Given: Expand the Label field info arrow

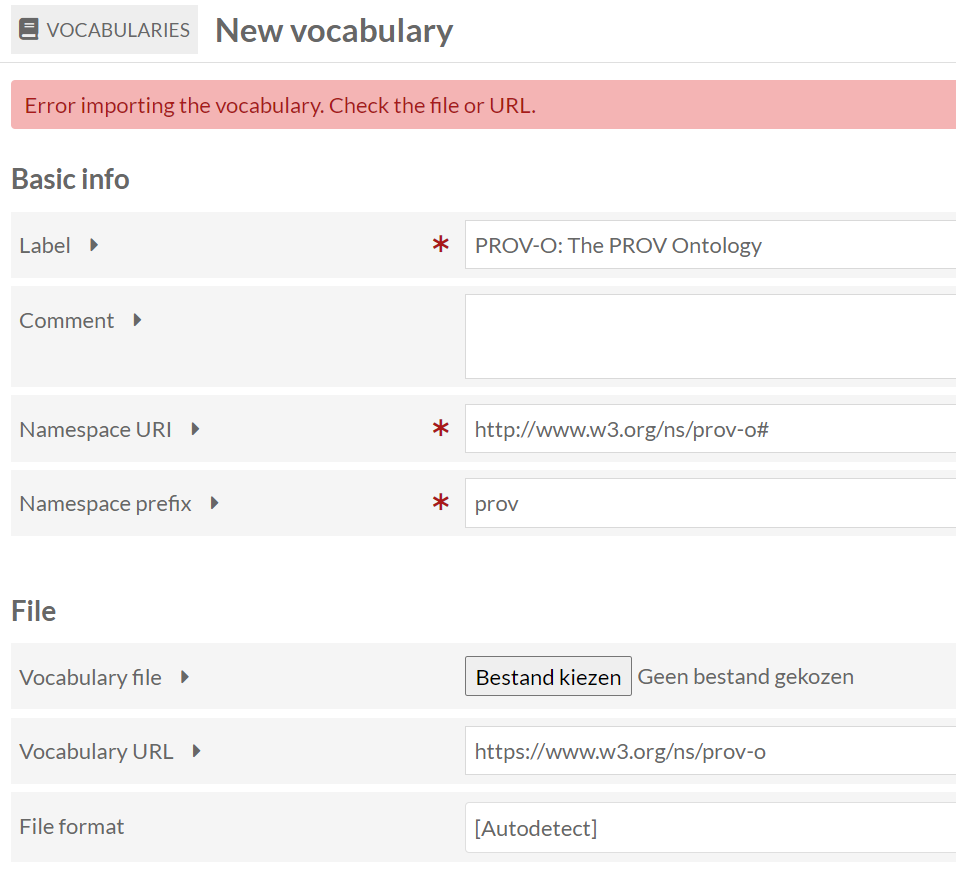Looking at the screenshot, I should pyautogui.click(x=94, y=245).
